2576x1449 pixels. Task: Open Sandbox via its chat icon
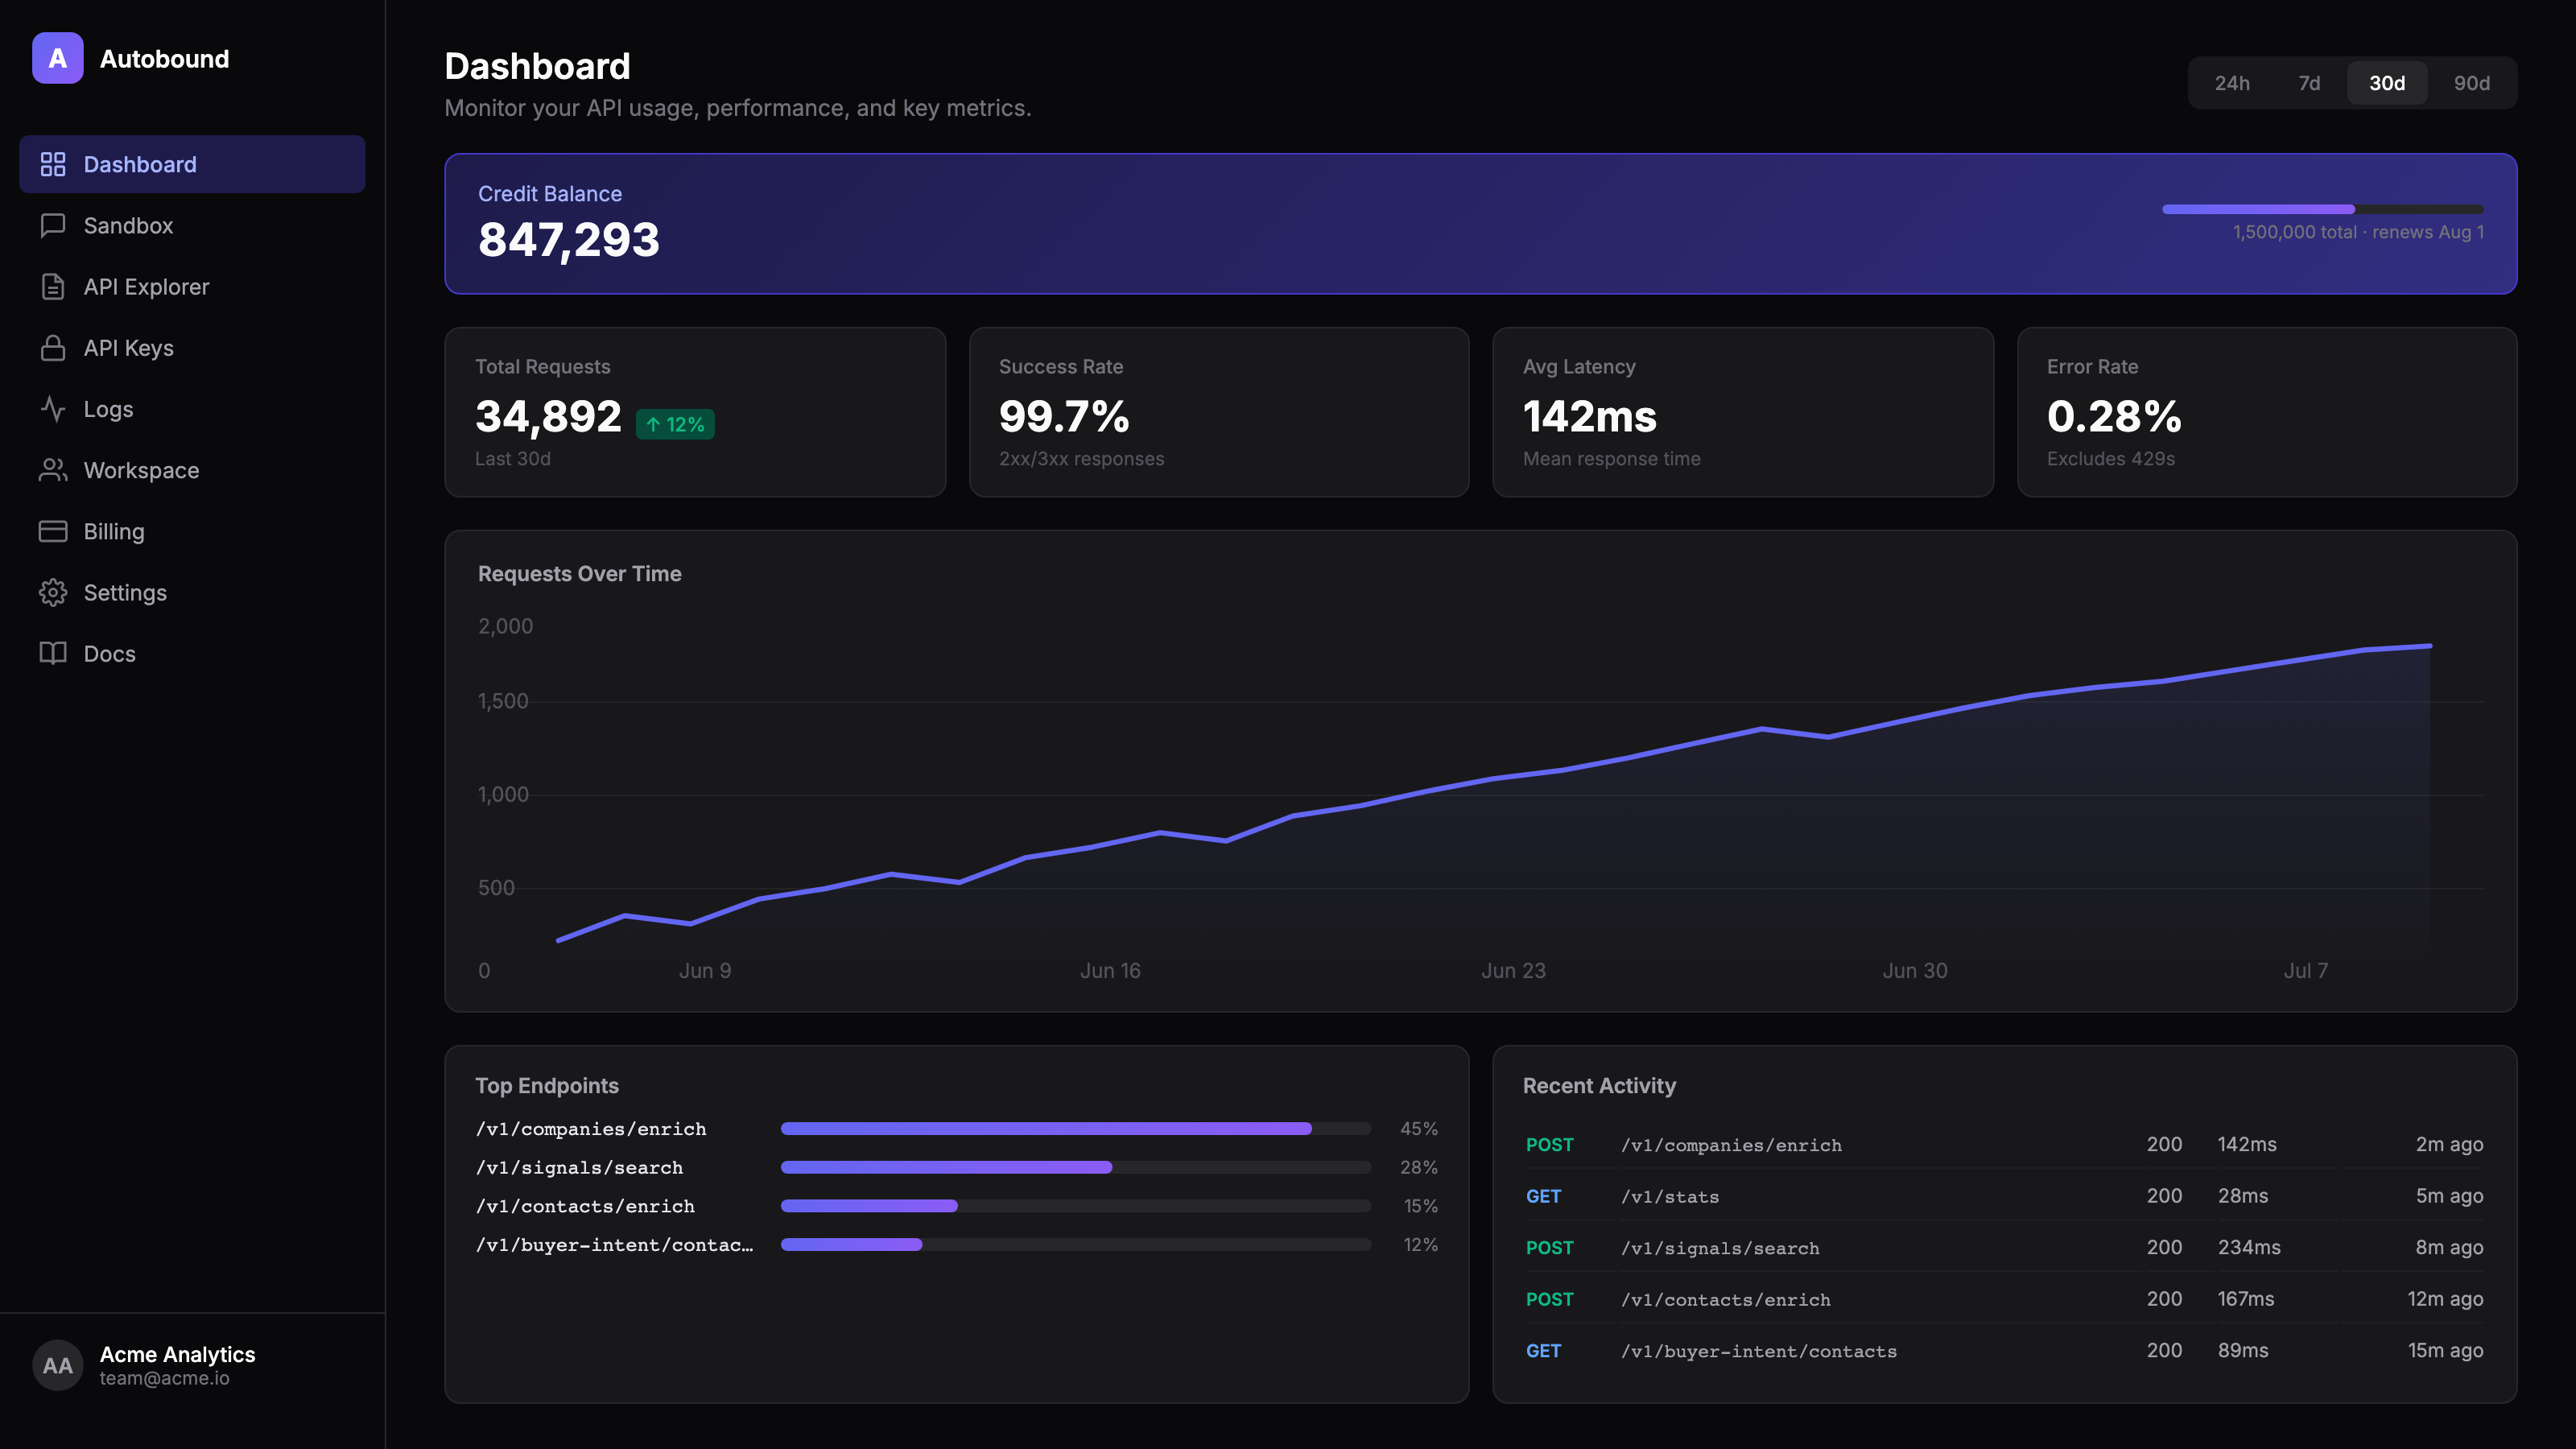tap(53, 226)
